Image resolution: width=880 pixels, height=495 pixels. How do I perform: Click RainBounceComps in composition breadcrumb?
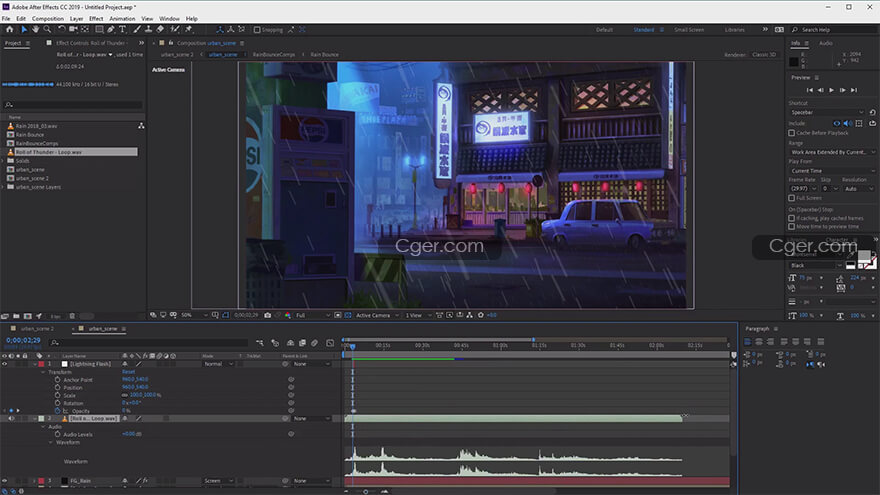[x=274, y=55]
